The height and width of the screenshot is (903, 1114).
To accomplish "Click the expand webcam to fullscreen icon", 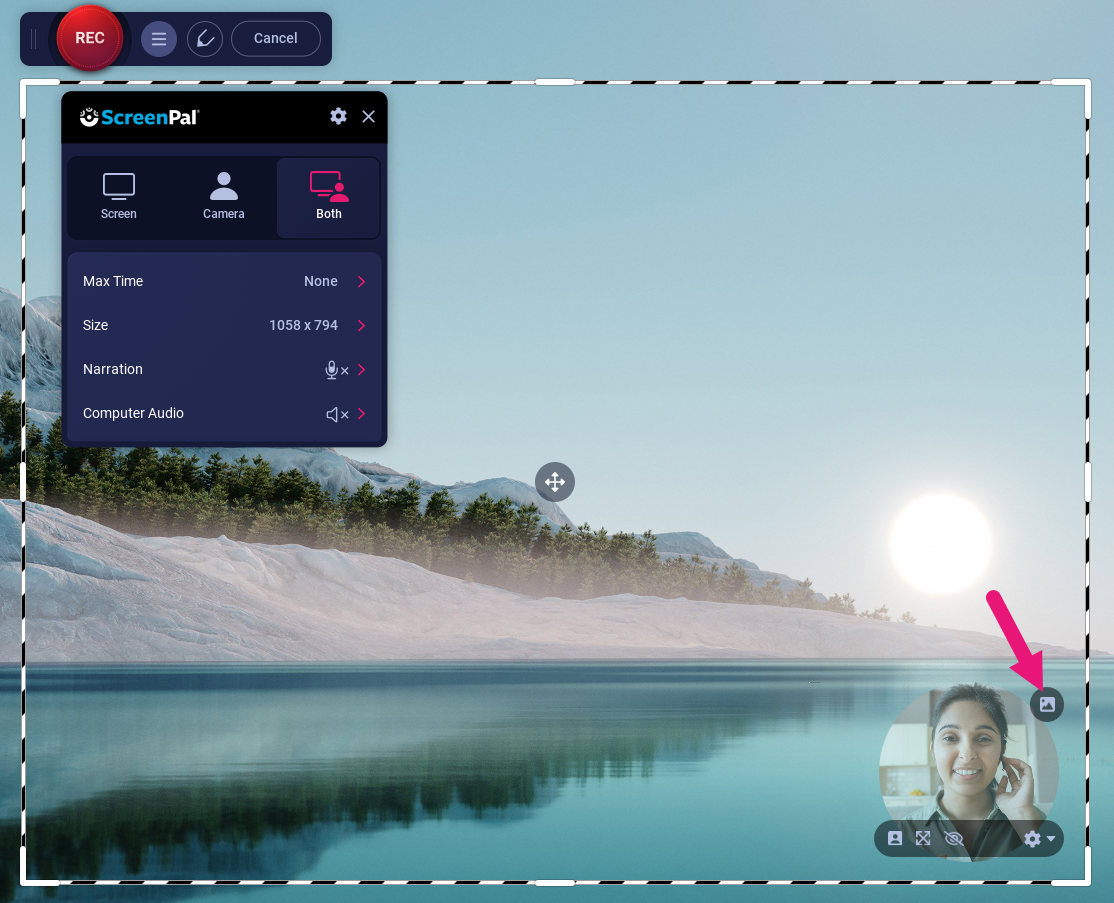I will click(x=923, y=838).
